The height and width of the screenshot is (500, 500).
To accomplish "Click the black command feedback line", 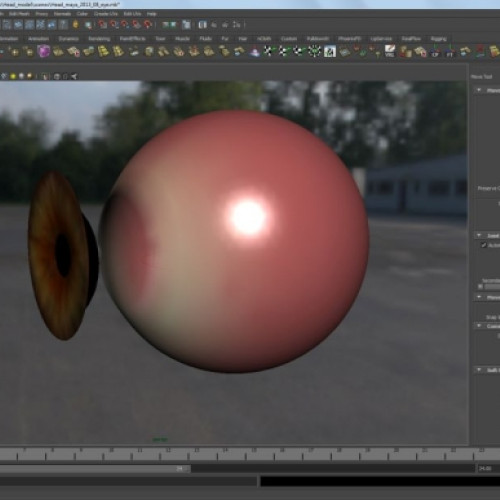I will 380,481.
